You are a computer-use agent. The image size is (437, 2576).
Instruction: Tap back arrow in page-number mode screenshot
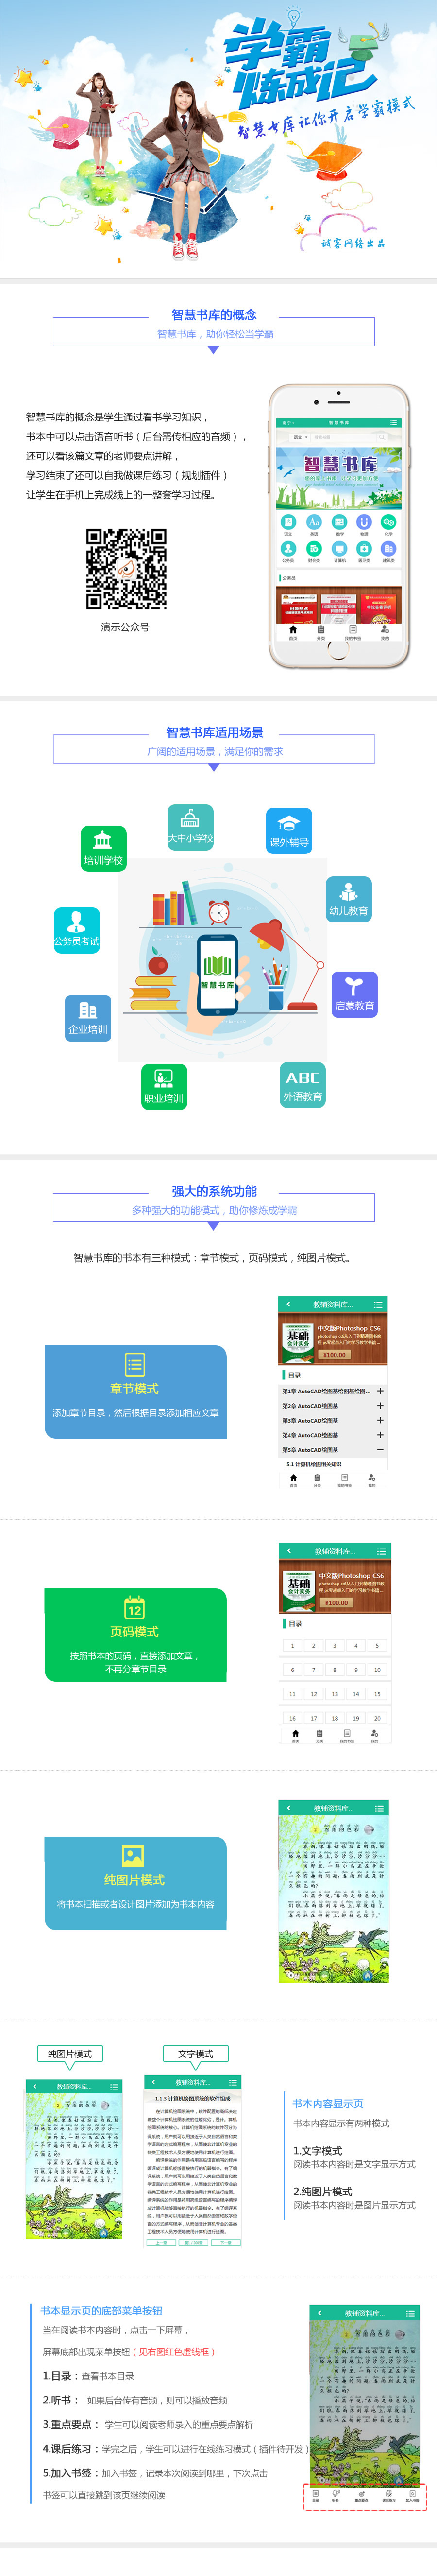tap(289, 1550)
